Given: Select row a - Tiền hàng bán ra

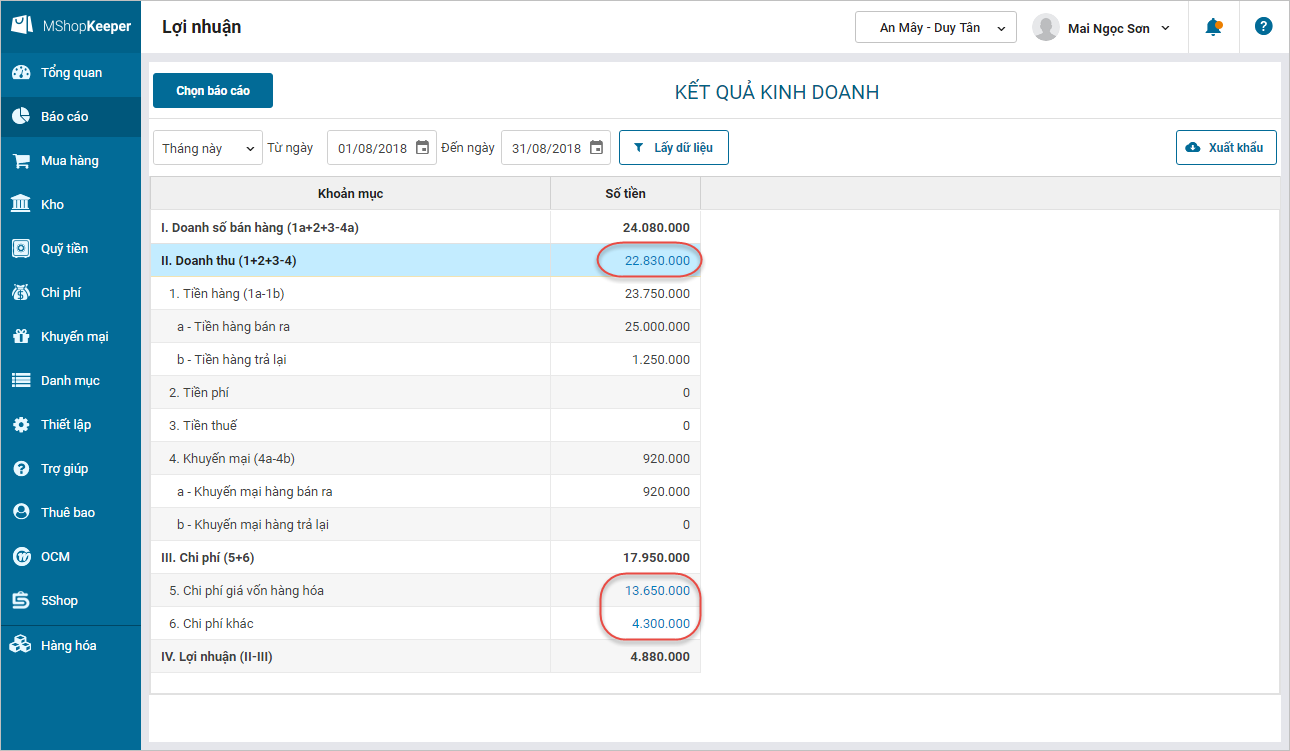Looking at the screenshot, I should (426, 327).
